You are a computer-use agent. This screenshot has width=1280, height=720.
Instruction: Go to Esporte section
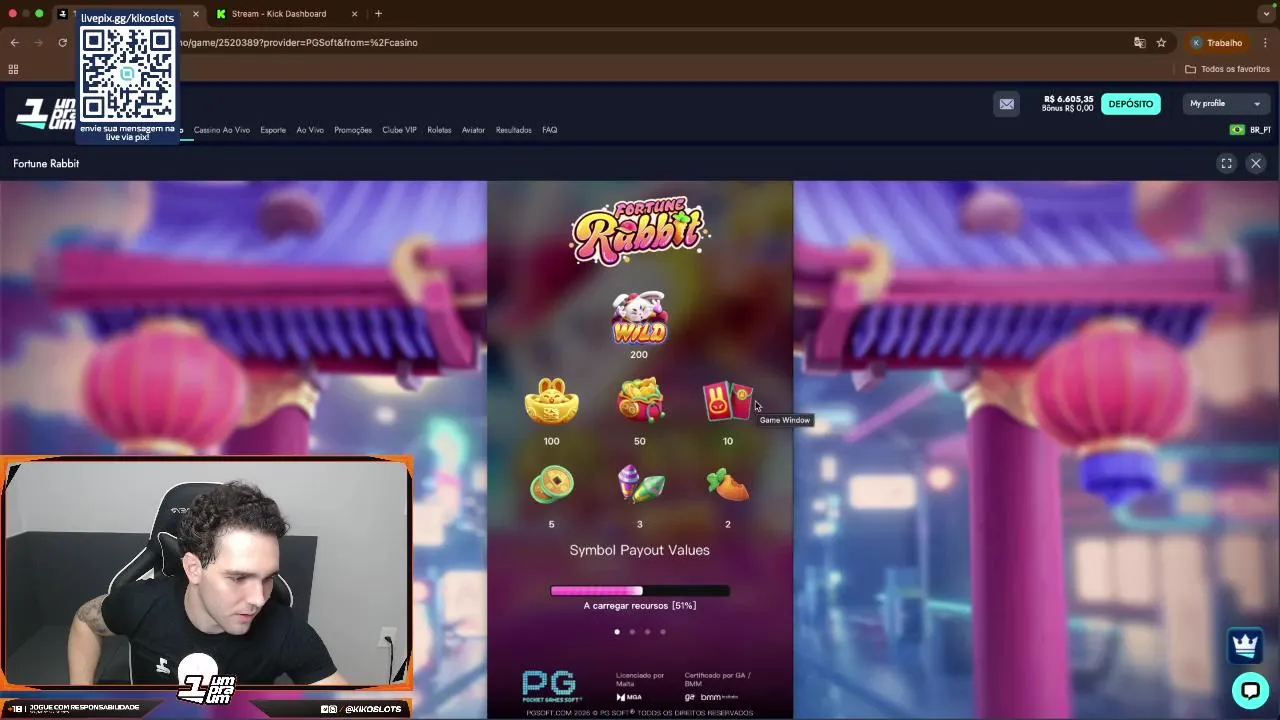(273, 130)
